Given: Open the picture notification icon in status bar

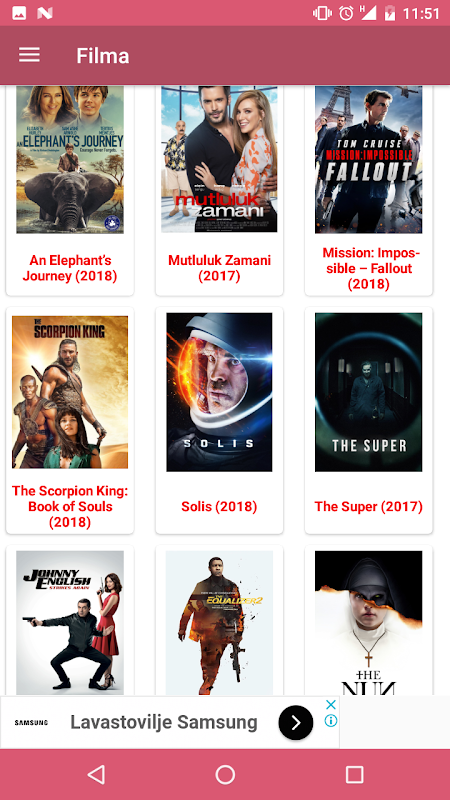Looking at the screenshot, I should pos(19,13).
